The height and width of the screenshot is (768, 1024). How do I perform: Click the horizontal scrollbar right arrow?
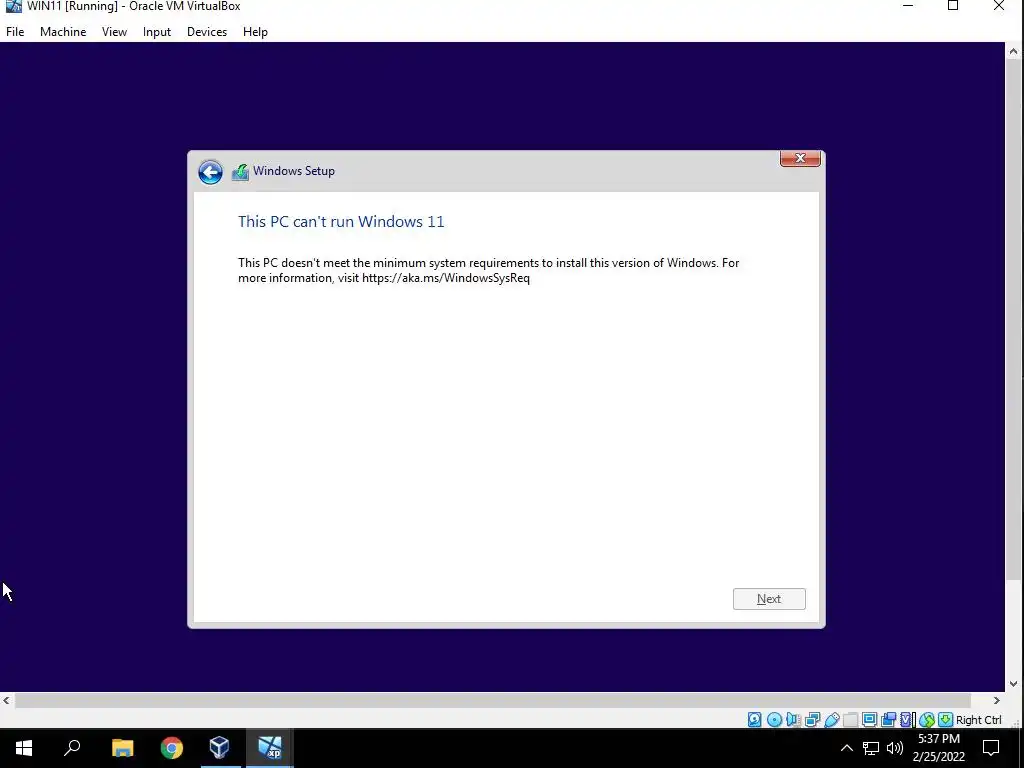[x=997, y=700]
